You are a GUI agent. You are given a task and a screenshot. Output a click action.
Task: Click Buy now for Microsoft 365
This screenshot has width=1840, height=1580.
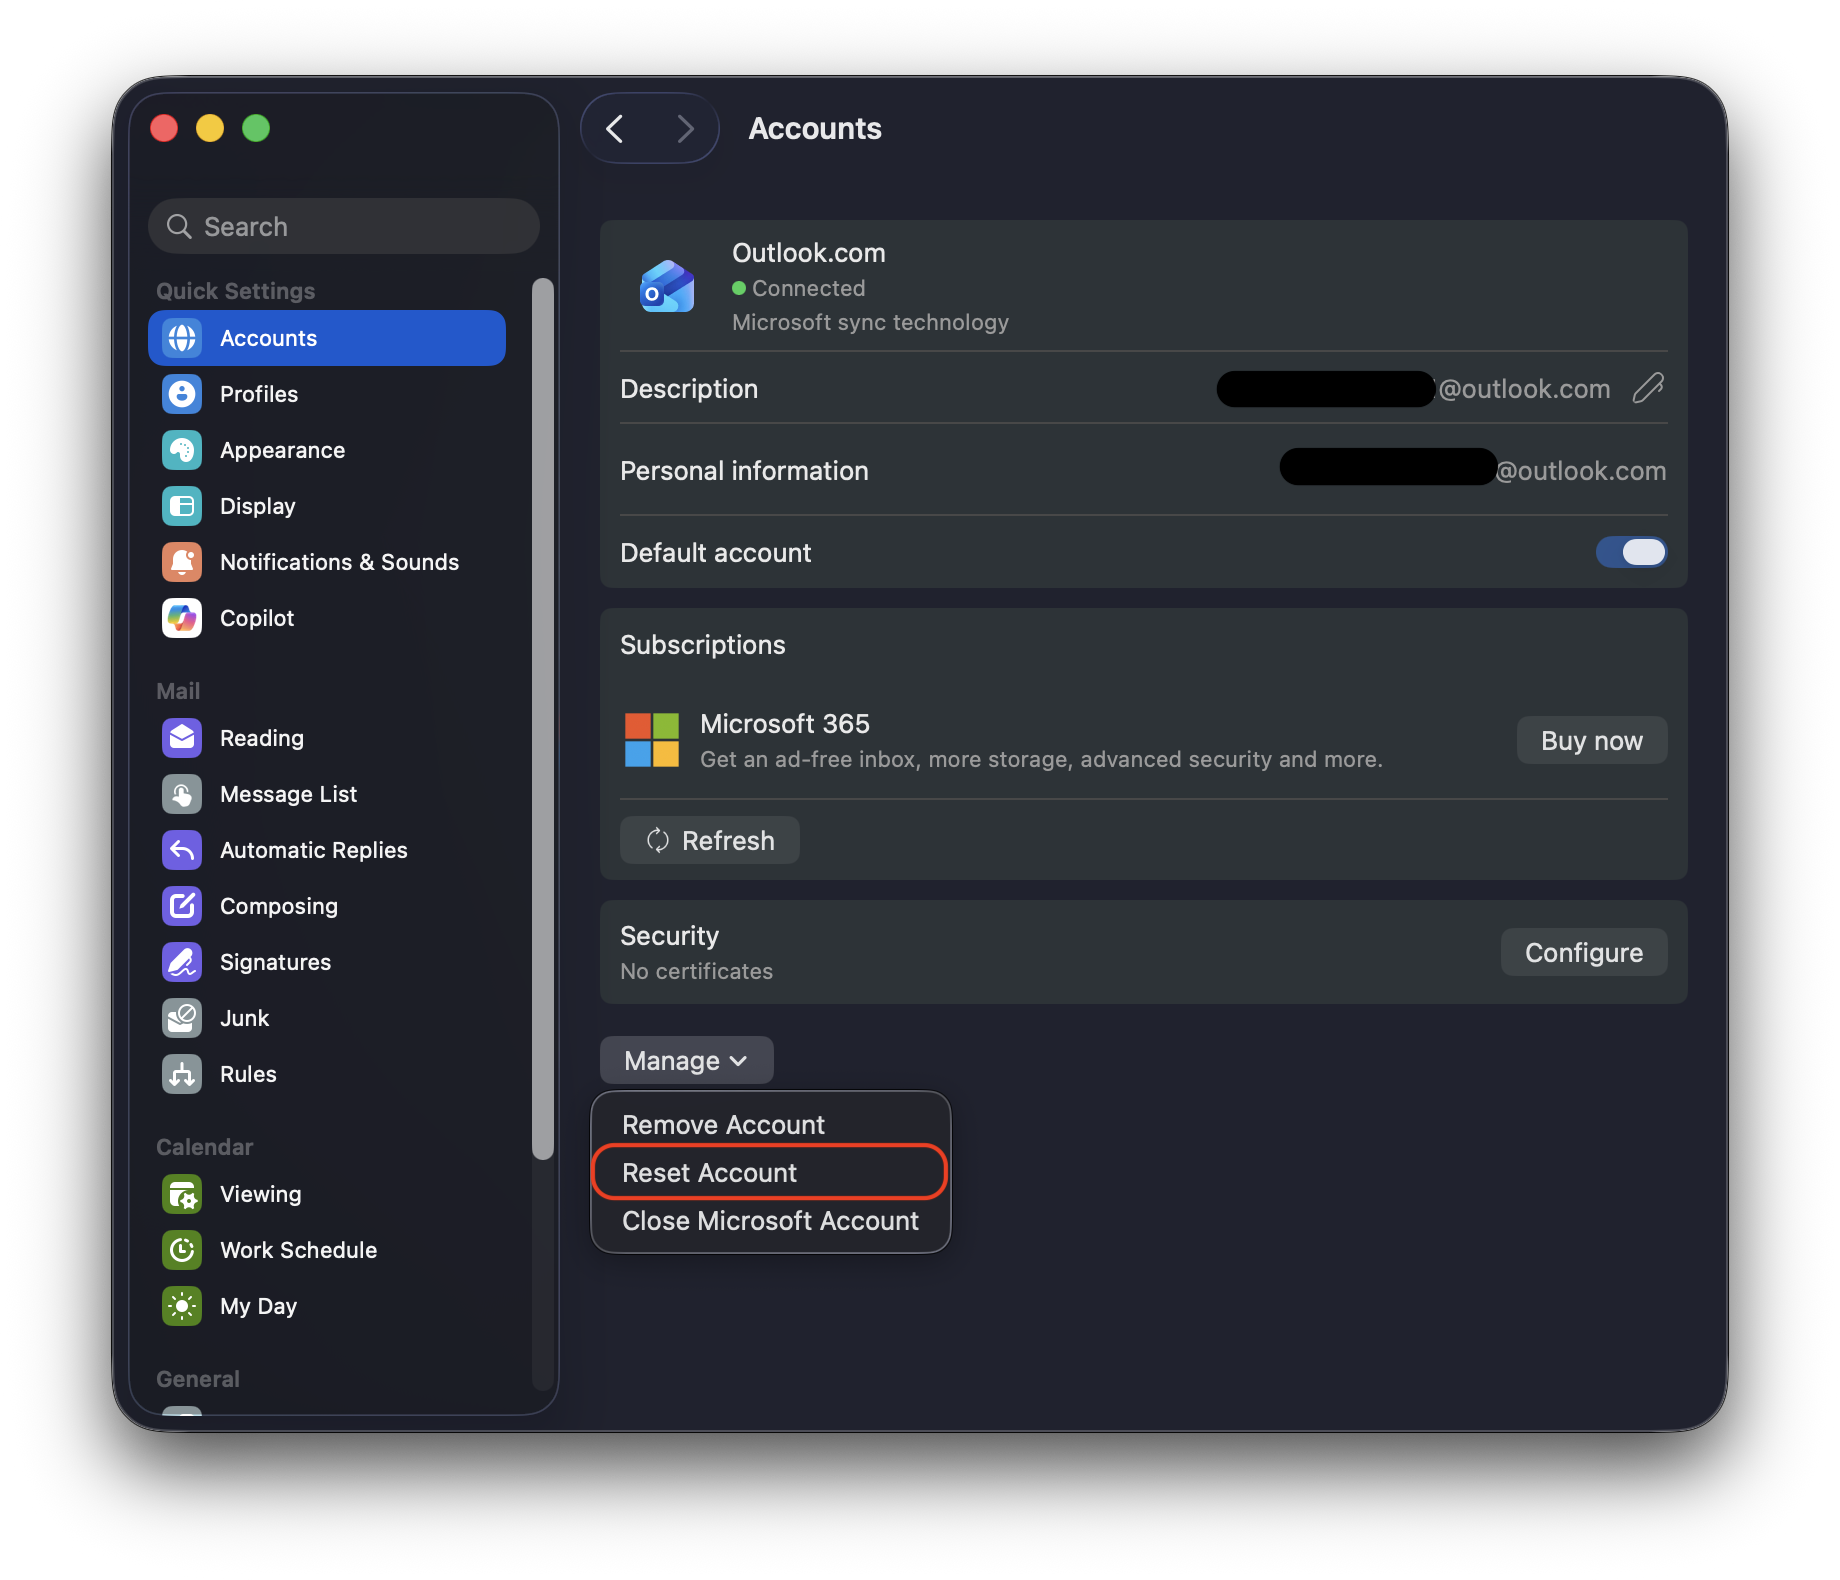pyautogui.click(x=1591, y=740)
